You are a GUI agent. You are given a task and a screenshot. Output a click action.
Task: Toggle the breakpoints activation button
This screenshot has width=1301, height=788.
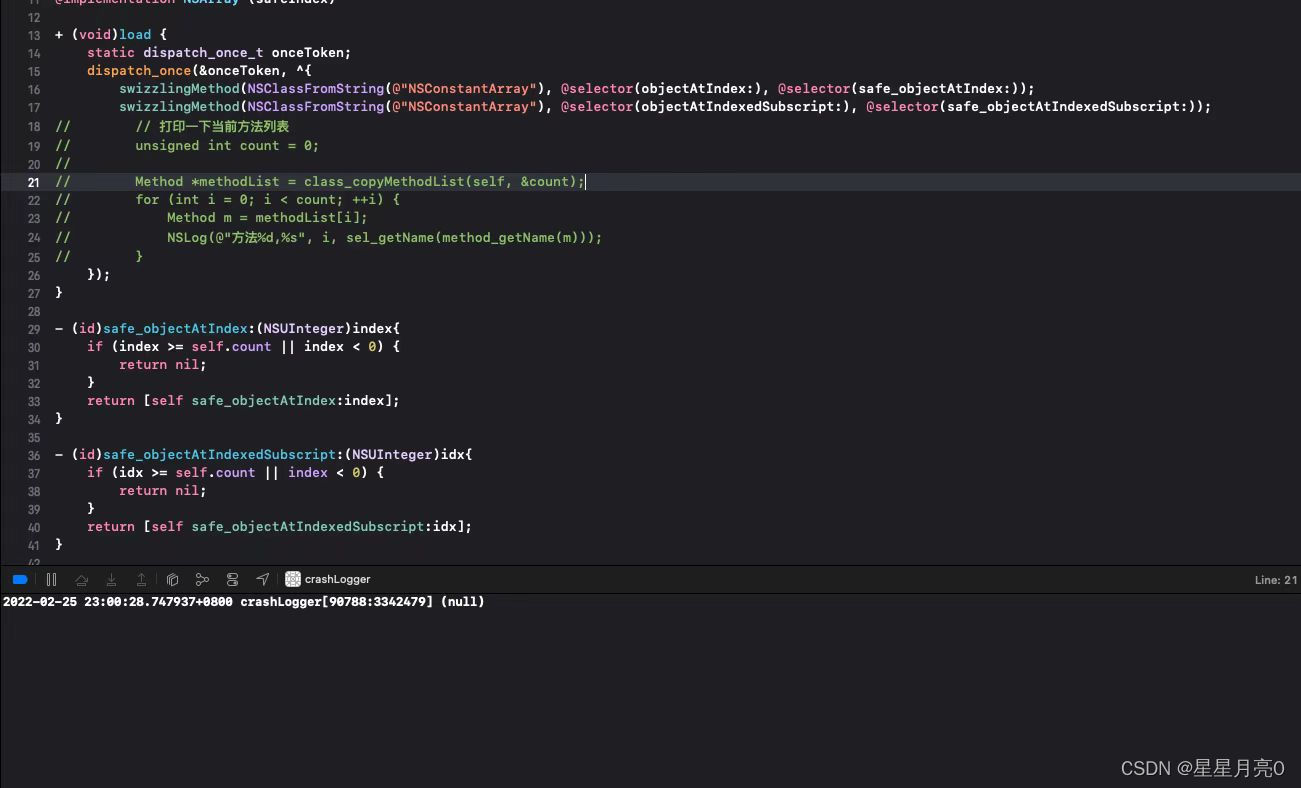pyautogui.click(x=20, y=579)
